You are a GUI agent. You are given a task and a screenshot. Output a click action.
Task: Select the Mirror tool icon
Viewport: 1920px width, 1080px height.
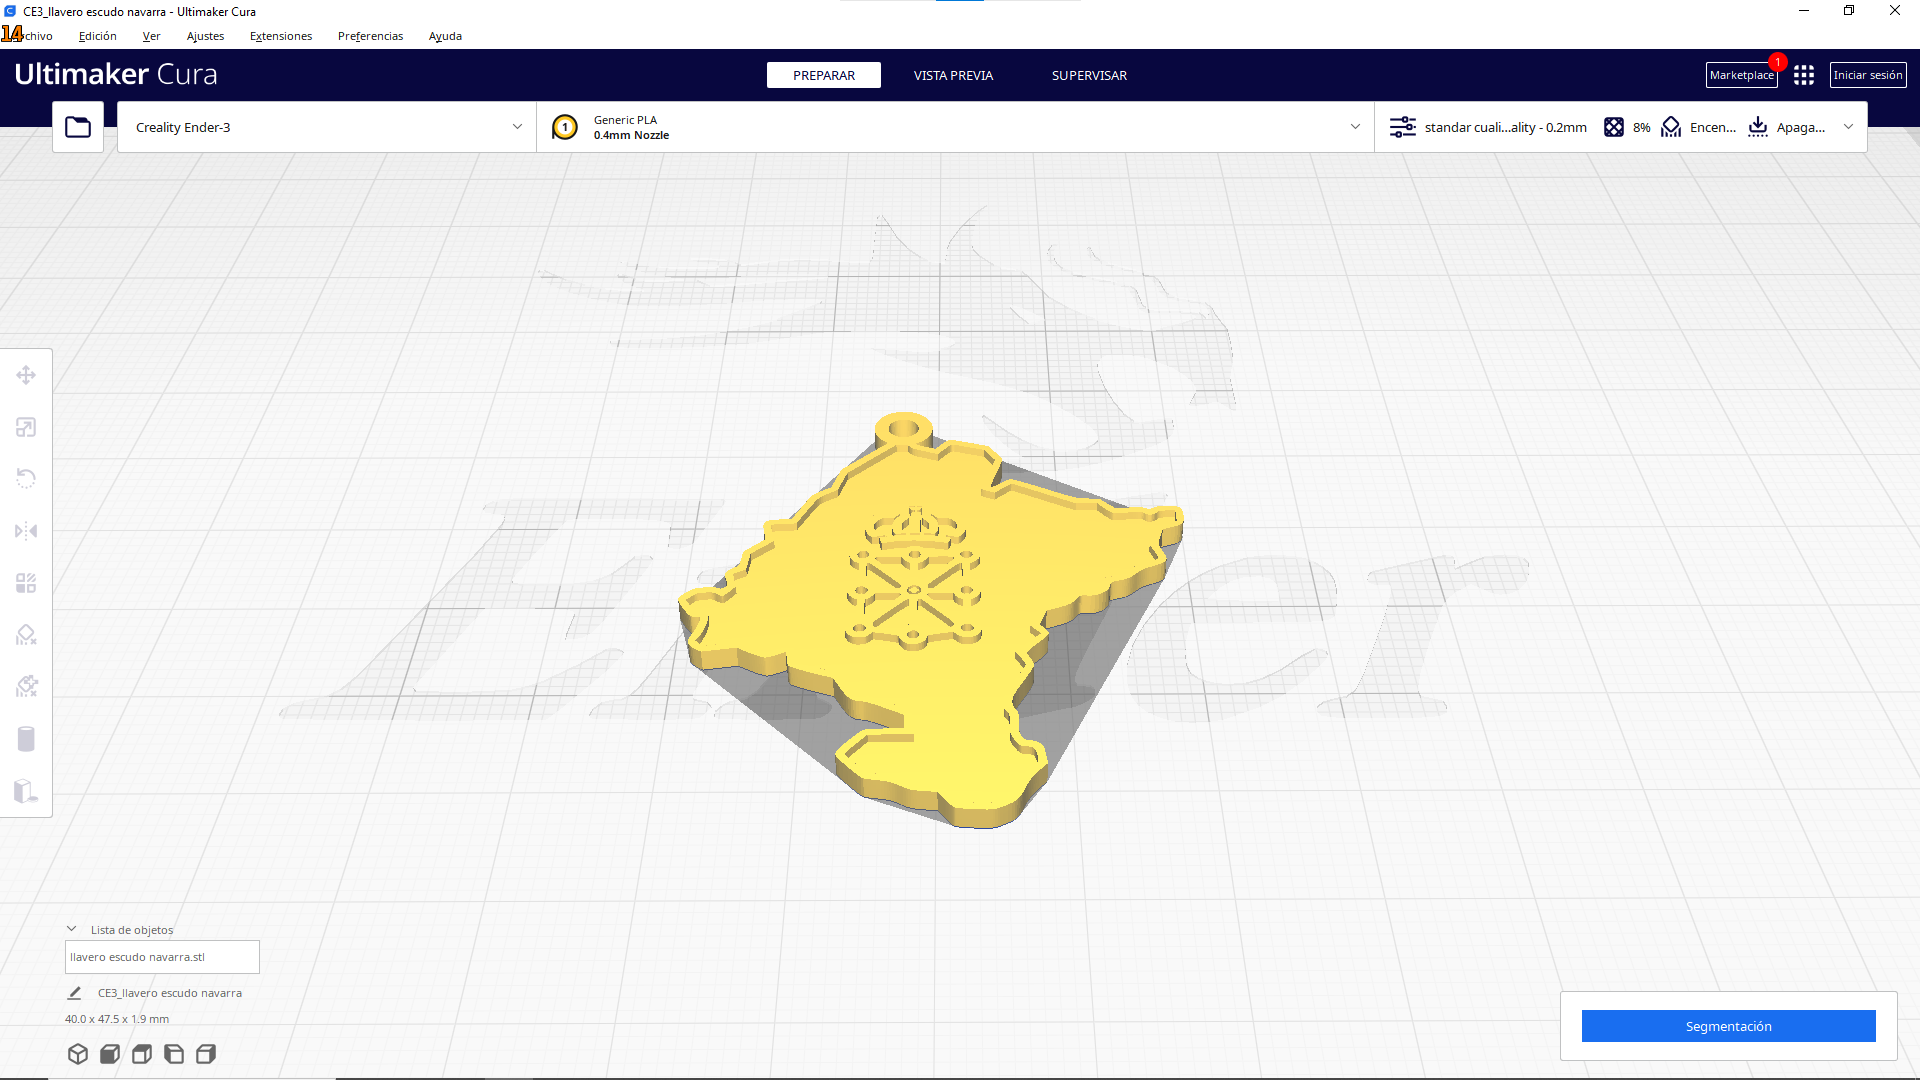[x=26, y=531]
